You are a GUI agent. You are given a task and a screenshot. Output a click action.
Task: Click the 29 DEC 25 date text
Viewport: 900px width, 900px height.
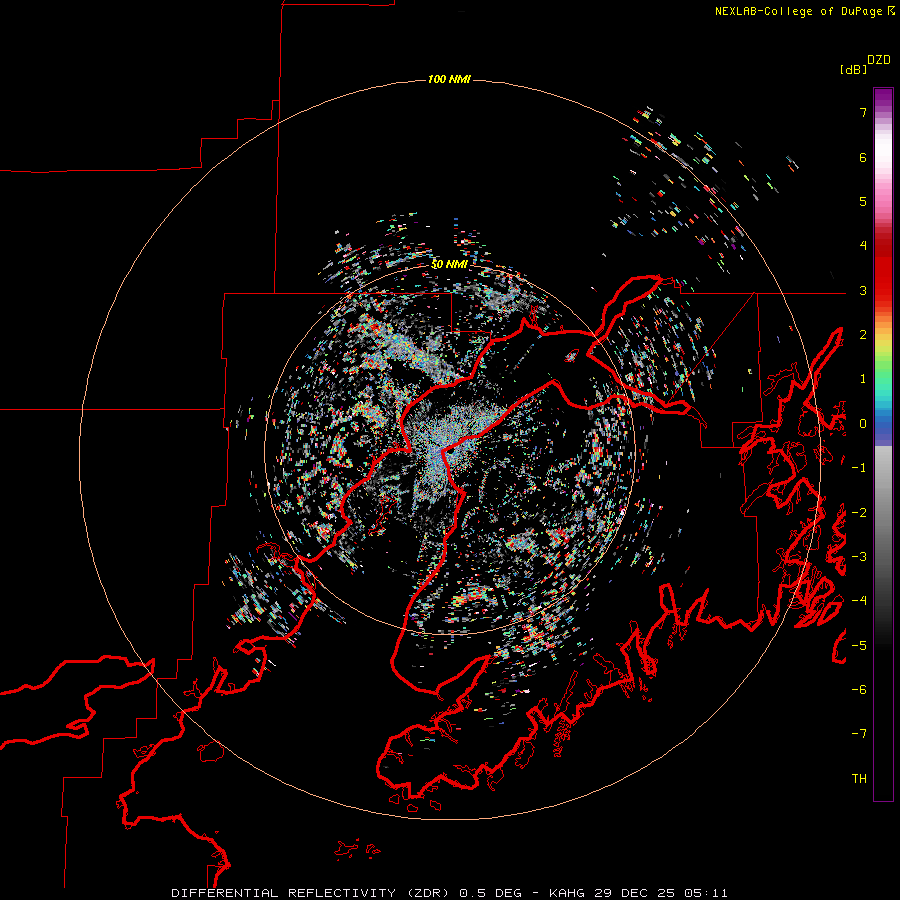634,893
